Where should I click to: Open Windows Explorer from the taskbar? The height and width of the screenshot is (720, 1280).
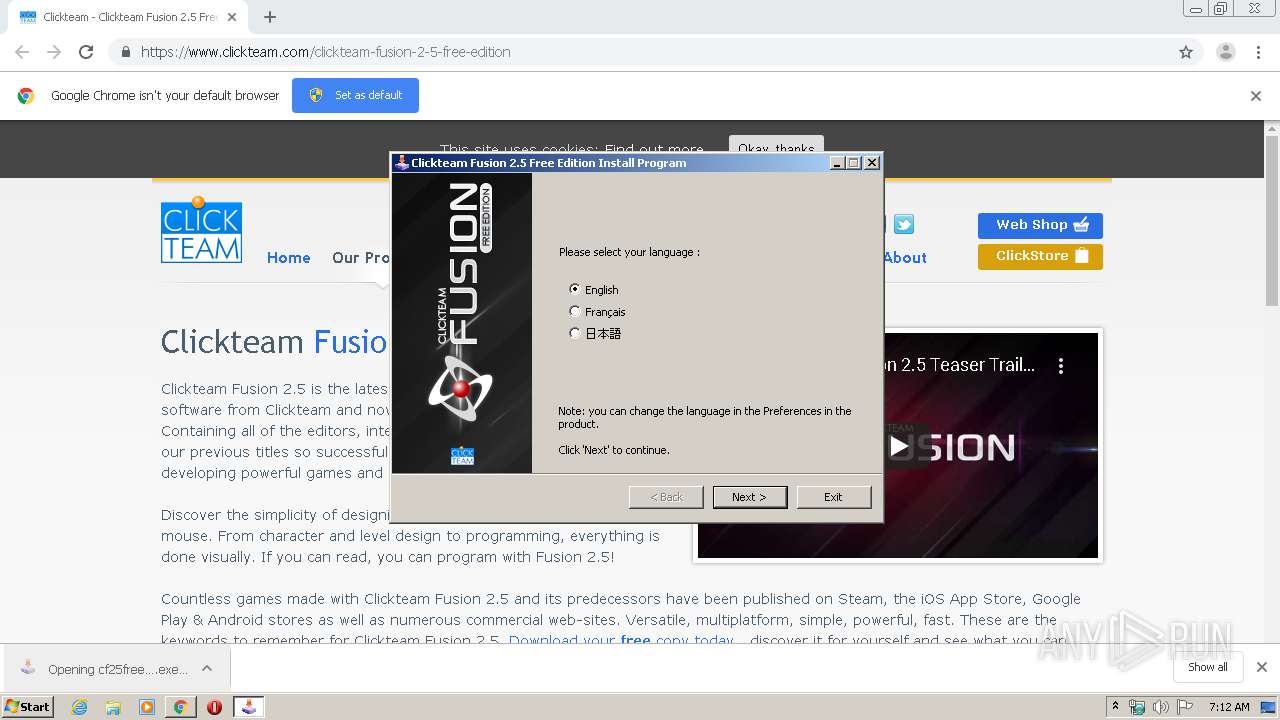(x=113, y=707)
